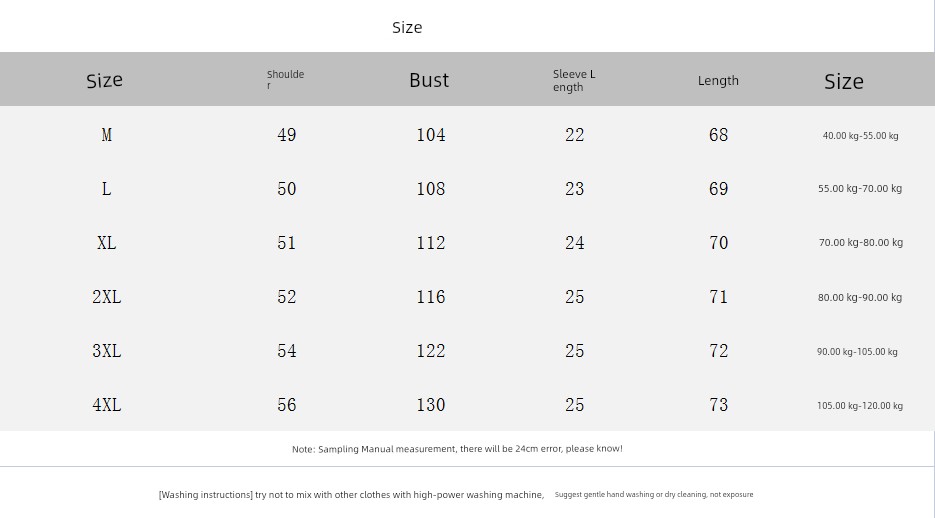Click the 105.00 kg-120.00 kg weight range
This screenshot has width=935, height=518.
click(860, 406)
